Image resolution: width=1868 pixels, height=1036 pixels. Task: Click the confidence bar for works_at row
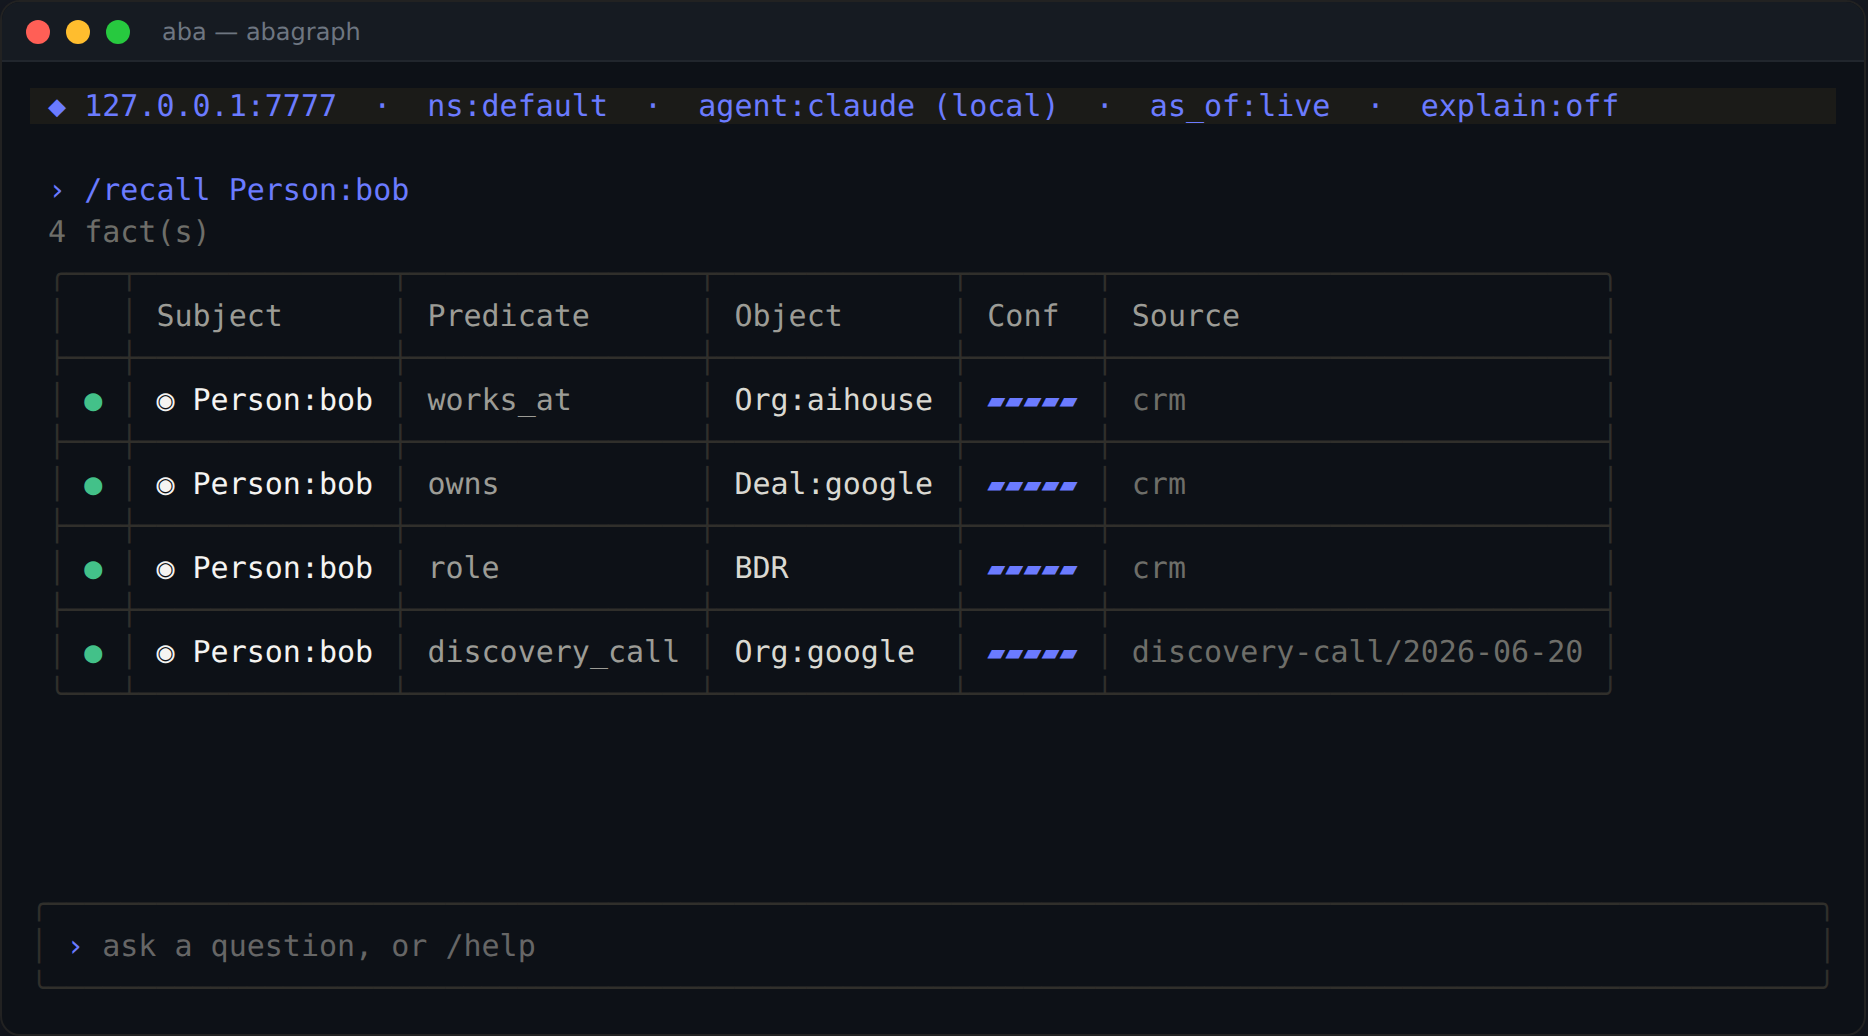coord(1032,402)
